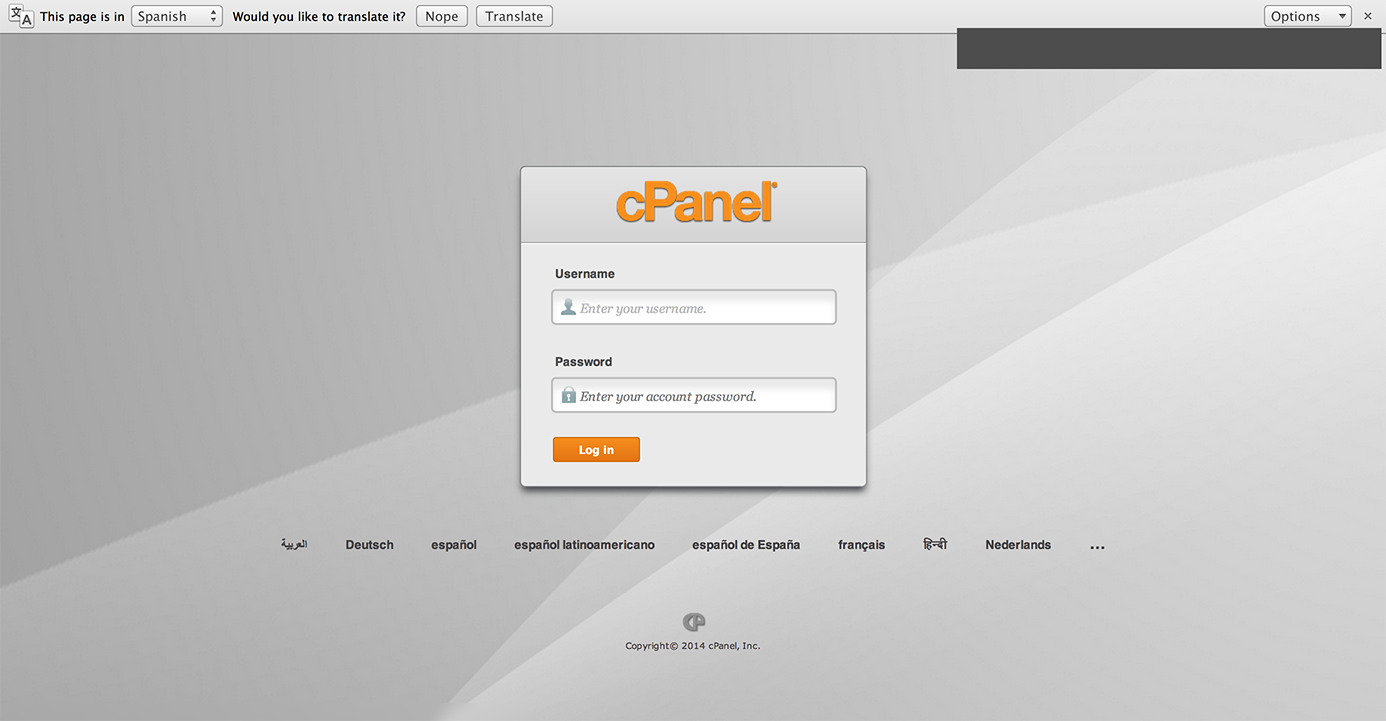Screen dimensions: 1386x721
Task: Select the Hindi language option हिन्दी
Action: (x=934, y=544)
